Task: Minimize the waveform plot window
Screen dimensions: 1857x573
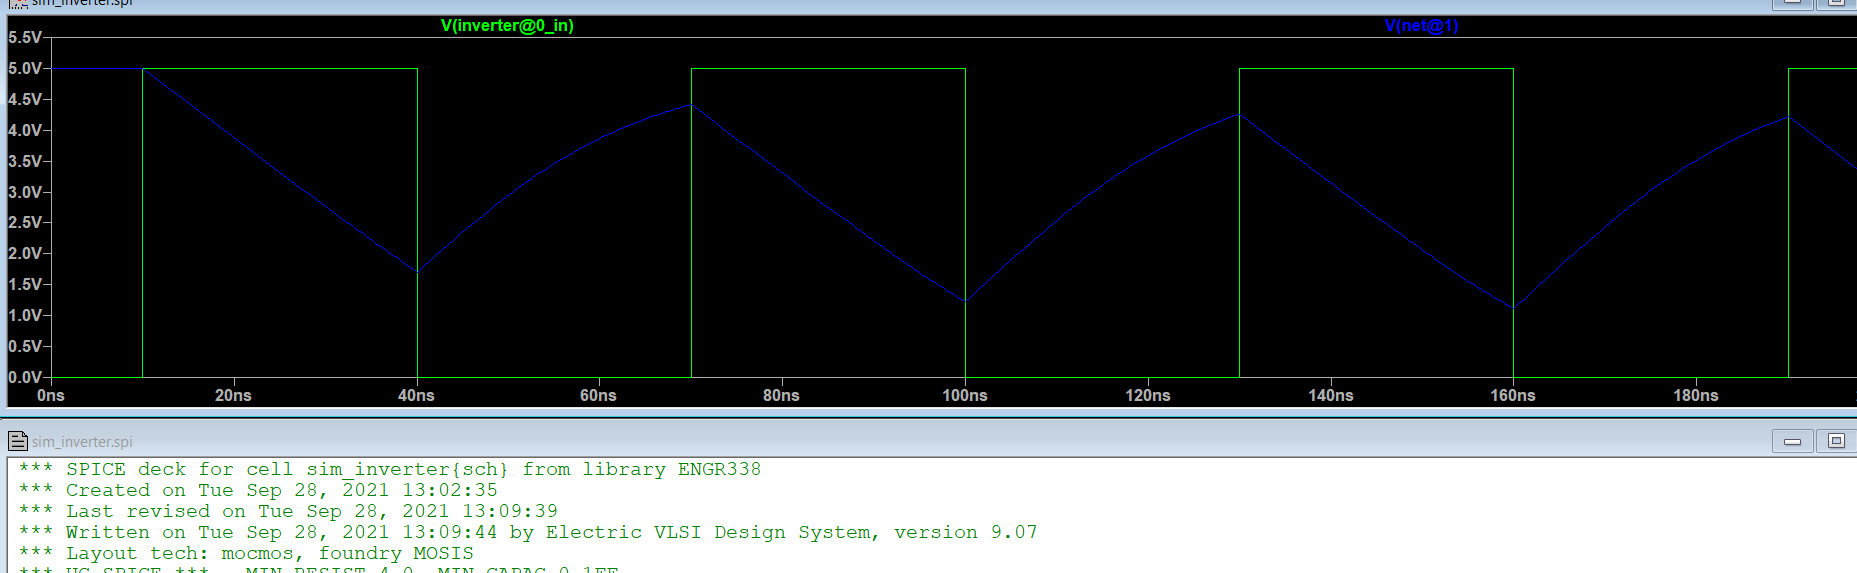Action: (1792, 3)
